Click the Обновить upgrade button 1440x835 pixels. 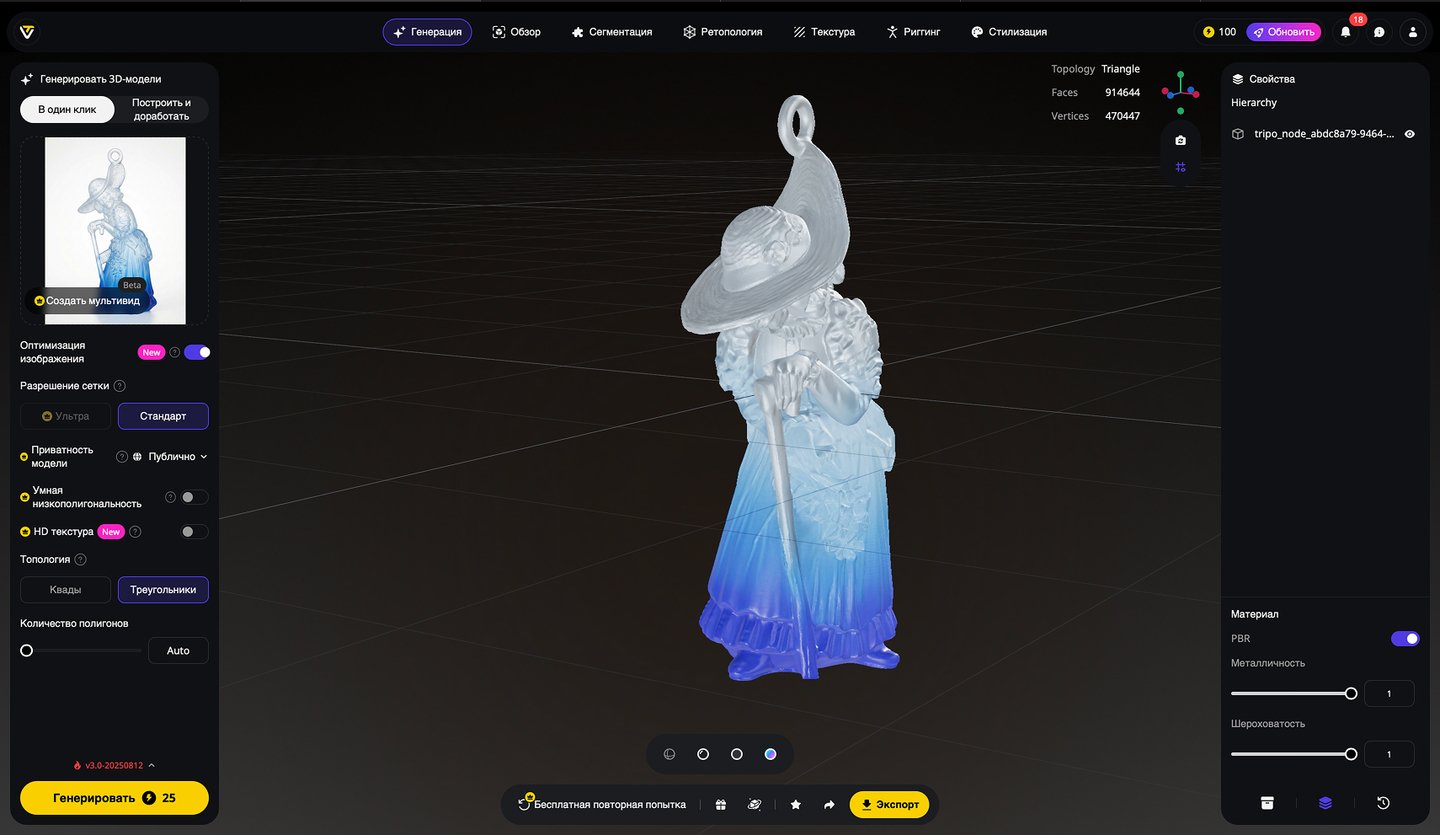pyautogui.click(x=1283, y=32)
